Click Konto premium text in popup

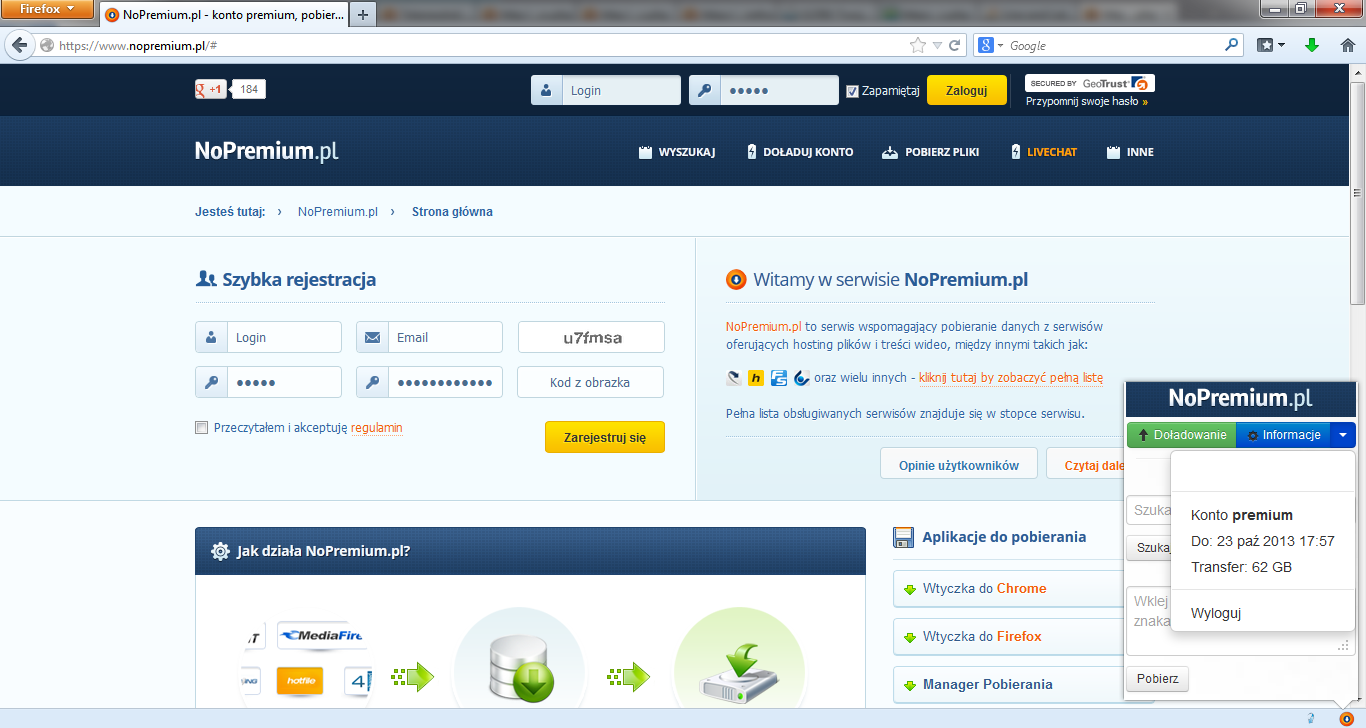tap(1242, 515)
